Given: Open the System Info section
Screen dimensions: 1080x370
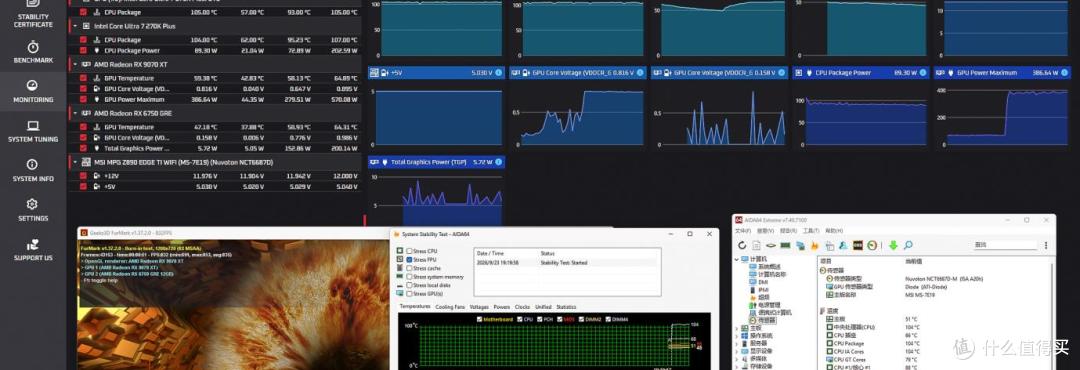Looking at the screenshot, I should tap(33, 170).
